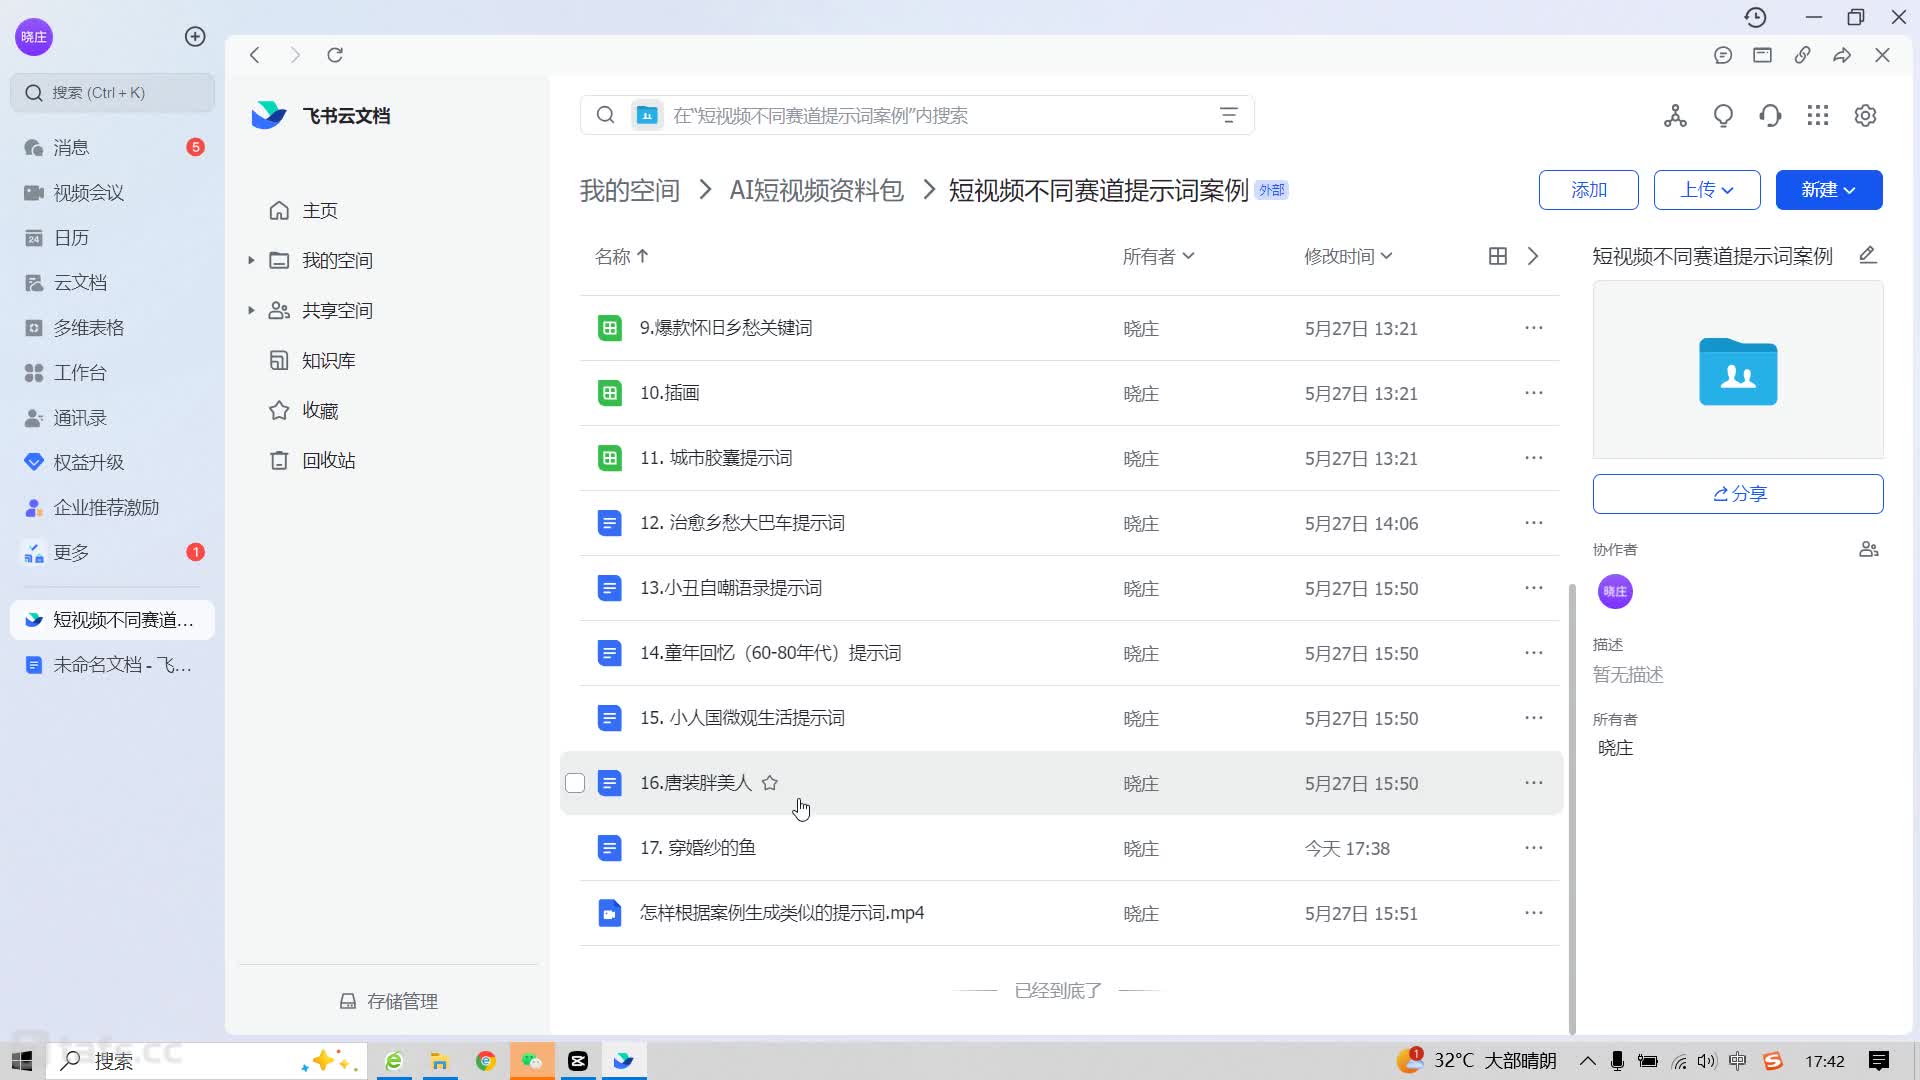Open the 上传 upload dropdown
Screen dimensions: 1920x1080
[x=1706, y=190]
